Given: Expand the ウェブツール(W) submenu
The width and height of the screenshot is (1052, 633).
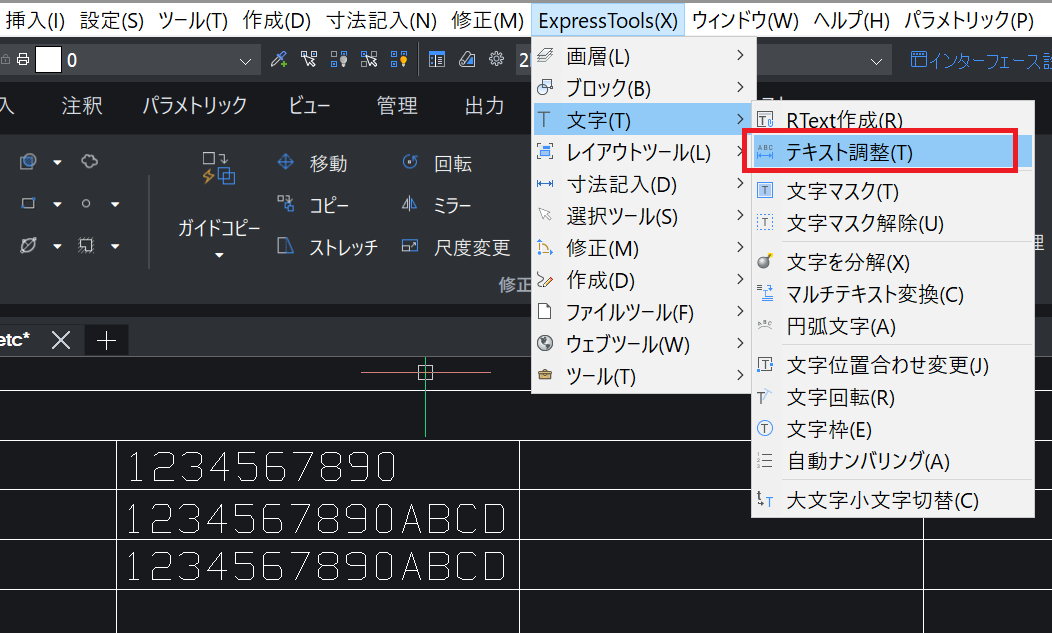Looking at the screenshot, I should 643,344.
